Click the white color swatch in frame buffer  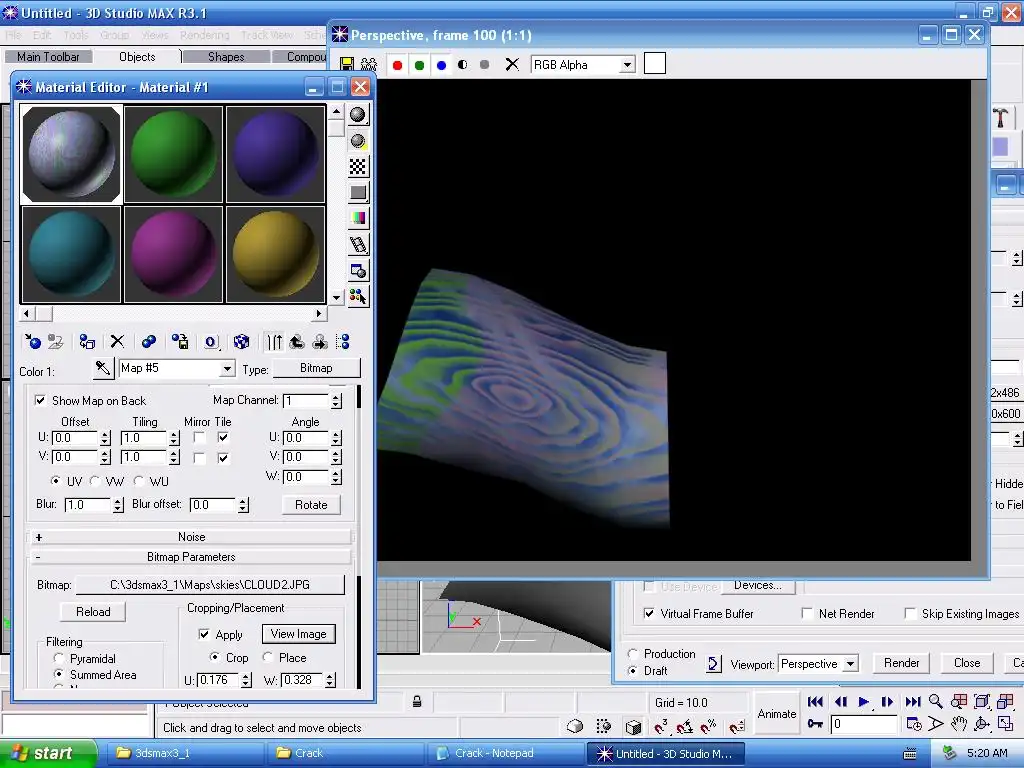pos(655,64)
